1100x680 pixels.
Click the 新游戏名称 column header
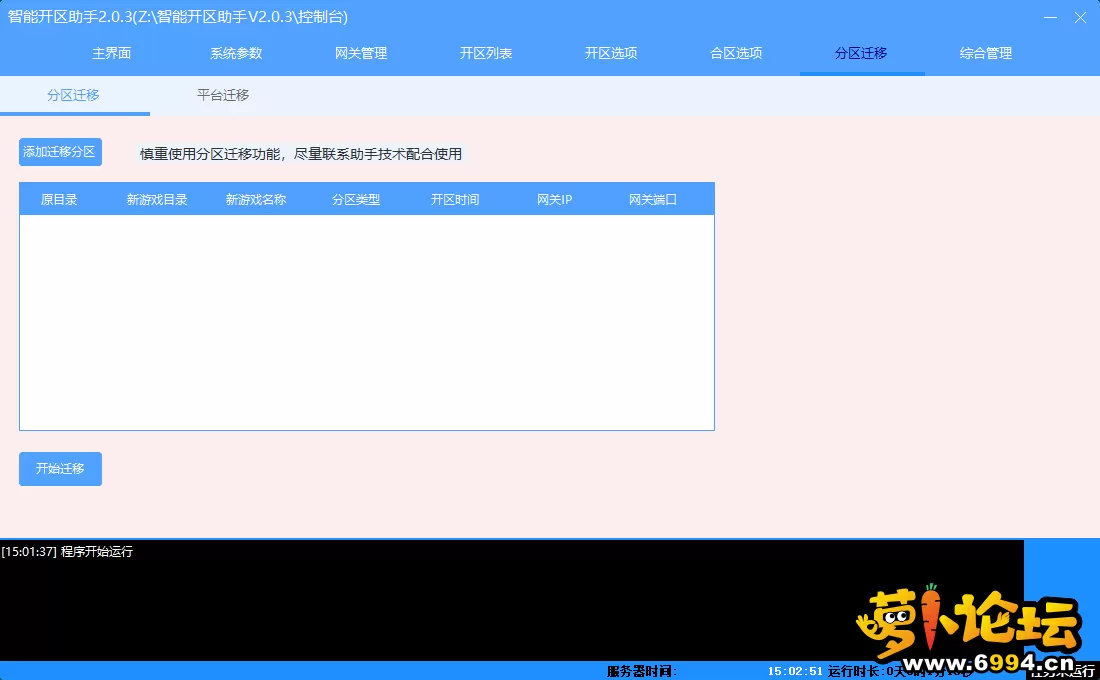pyautogui.click(x=256, y=200)
